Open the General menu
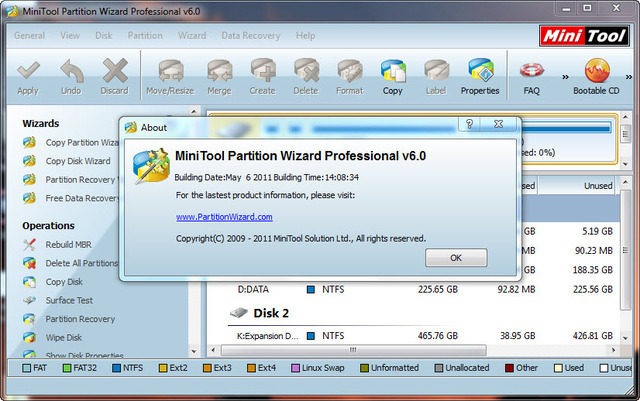 point(29,36)
